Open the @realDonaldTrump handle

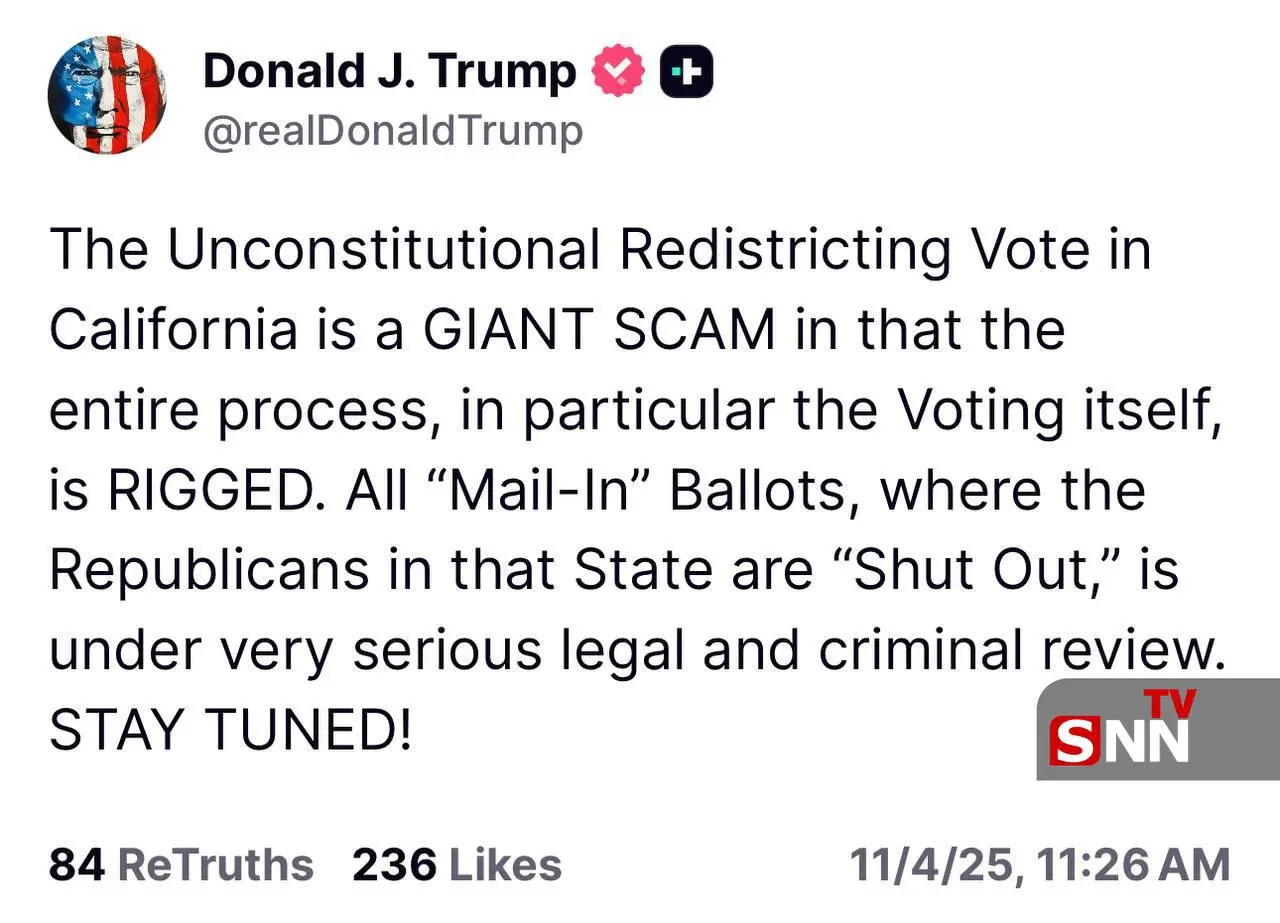click(x=392, y=131)
